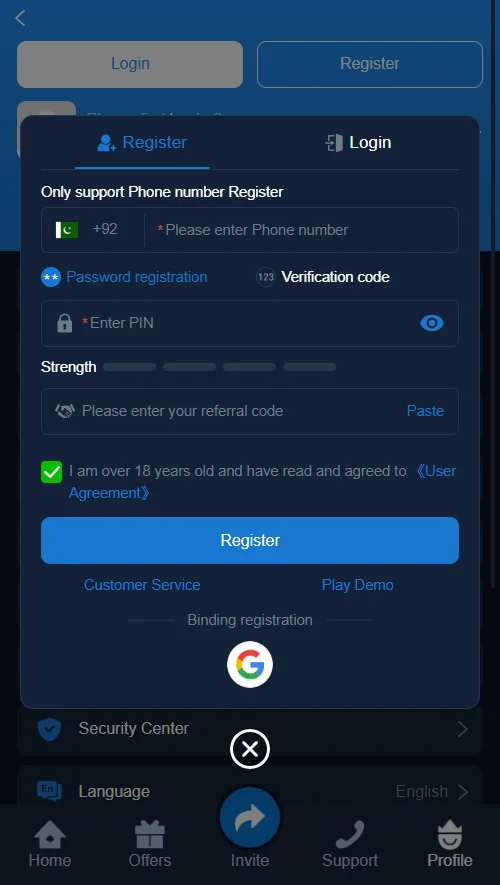The image size is (500, 885).
Task: Open Home from the bottom bar
Action: [50, 844]
